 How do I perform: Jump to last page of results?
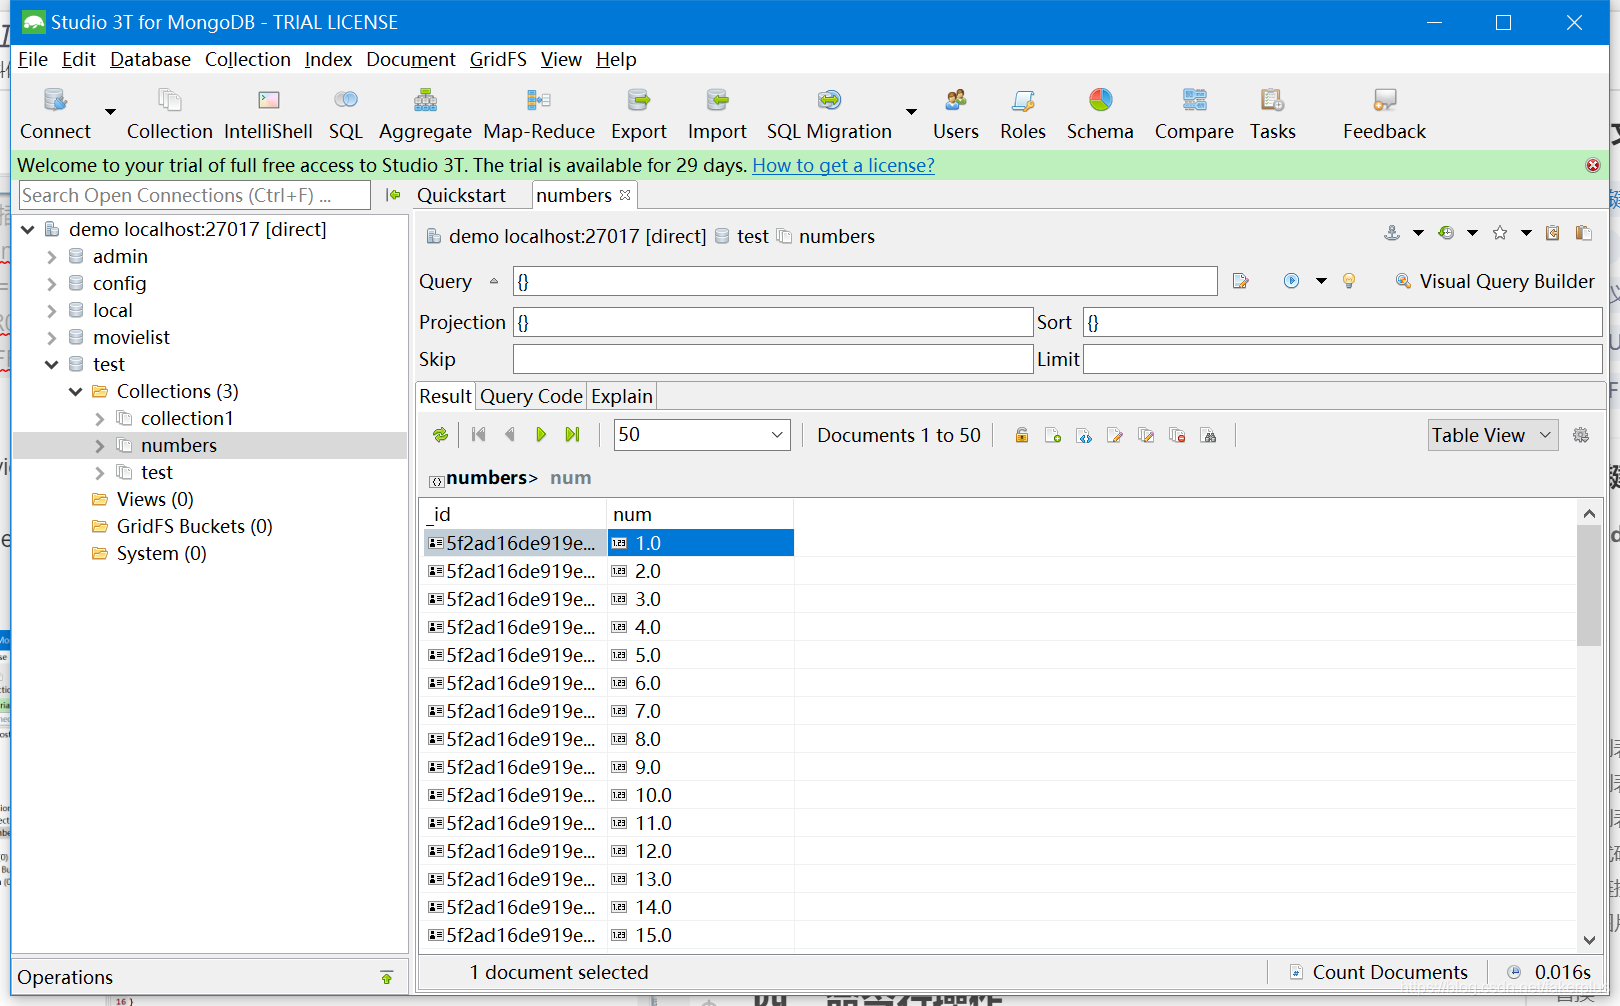[x=572, y=435]
